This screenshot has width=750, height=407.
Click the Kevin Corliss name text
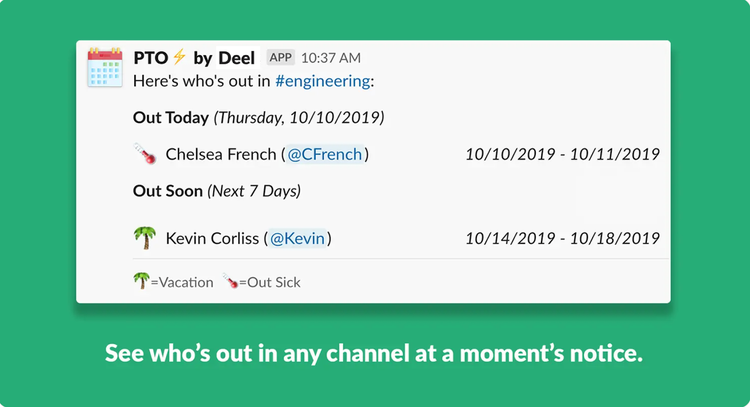(212, 238)
